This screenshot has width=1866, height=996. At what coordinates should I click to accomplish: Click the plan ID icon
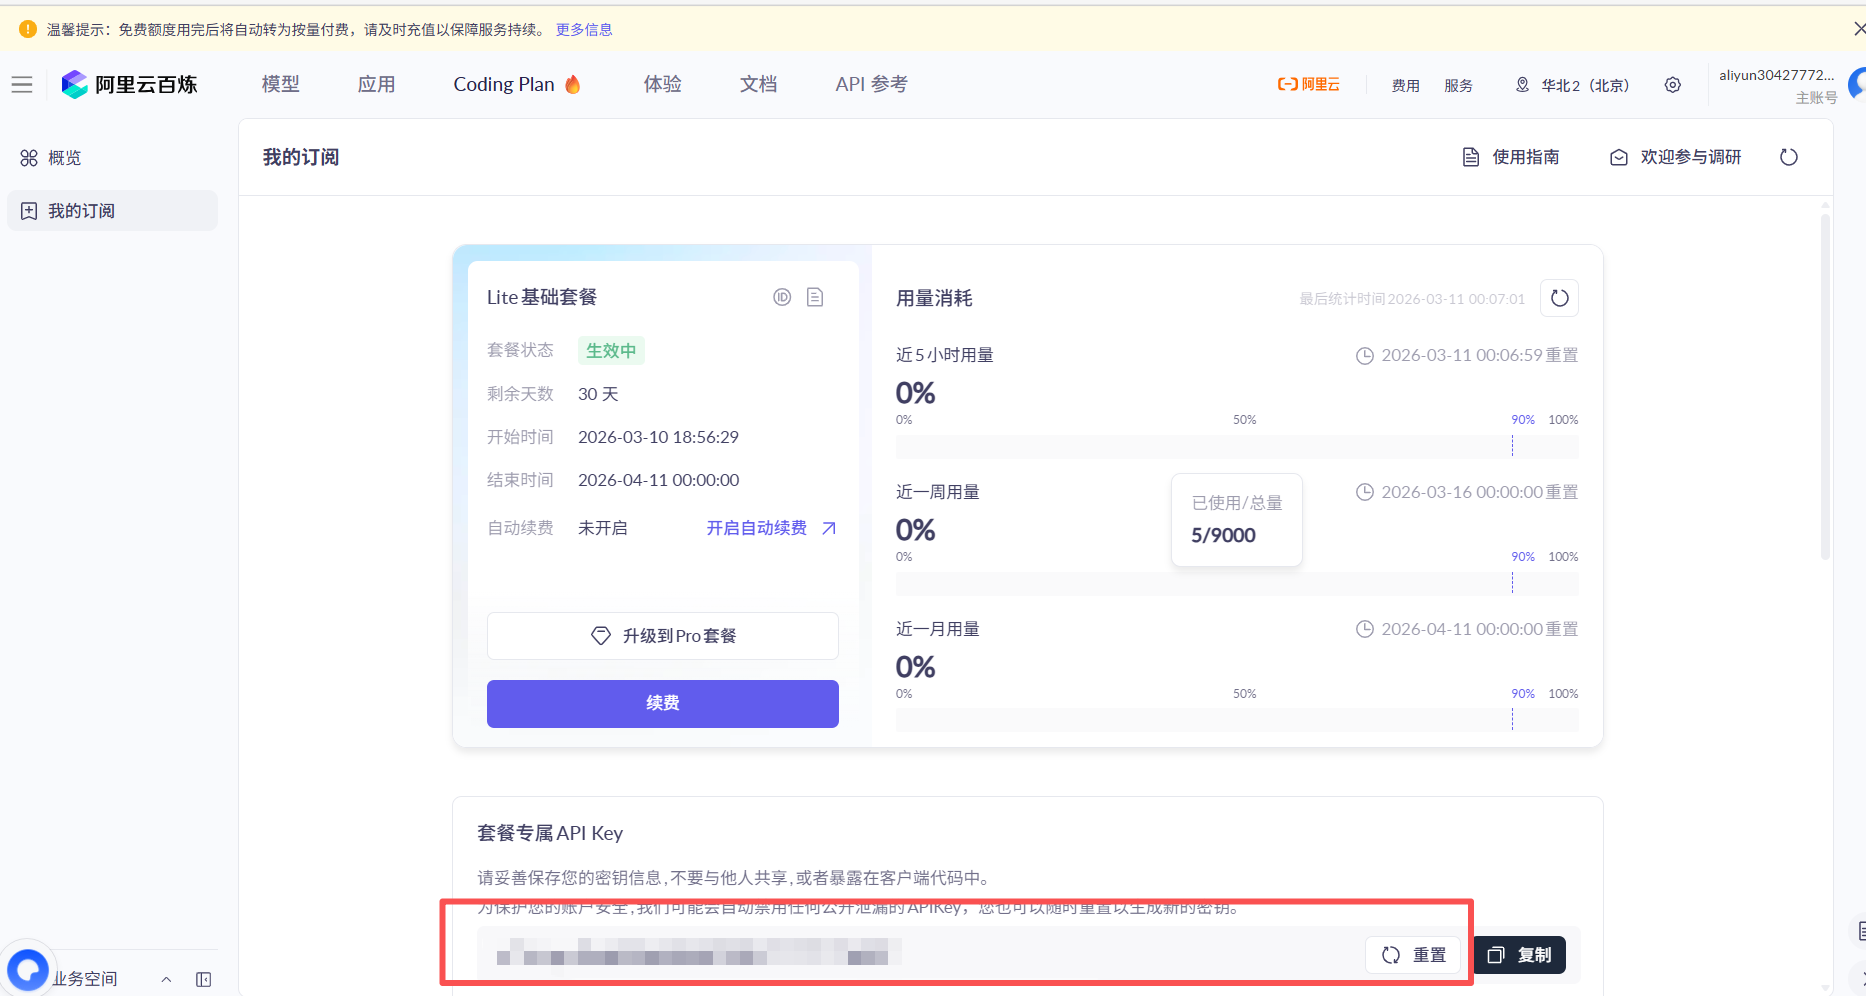(782, 297)
